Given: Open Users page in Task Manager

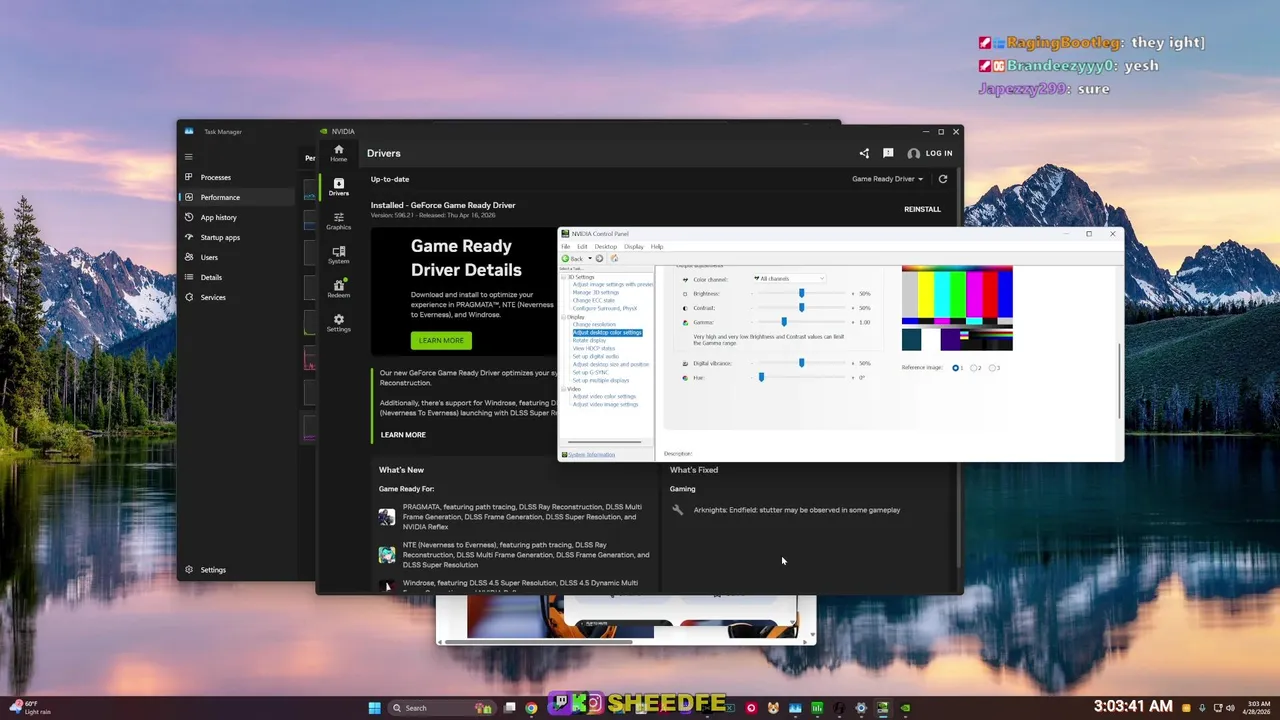Looking at the screenshot, I should click(238, 257).
